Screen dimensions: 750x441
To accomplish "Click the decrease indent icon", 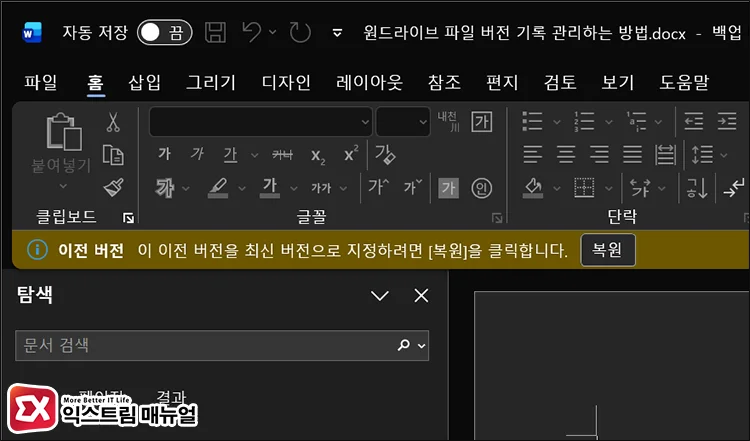I will click(x=693, y=121).
